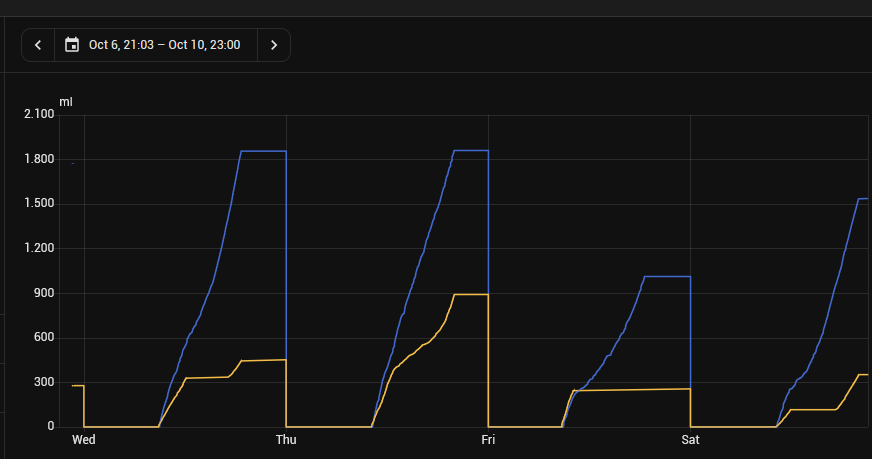872x459 pixels.
Task: Click the date range Oct 6 – Oct 10
Action: point(165,45)
